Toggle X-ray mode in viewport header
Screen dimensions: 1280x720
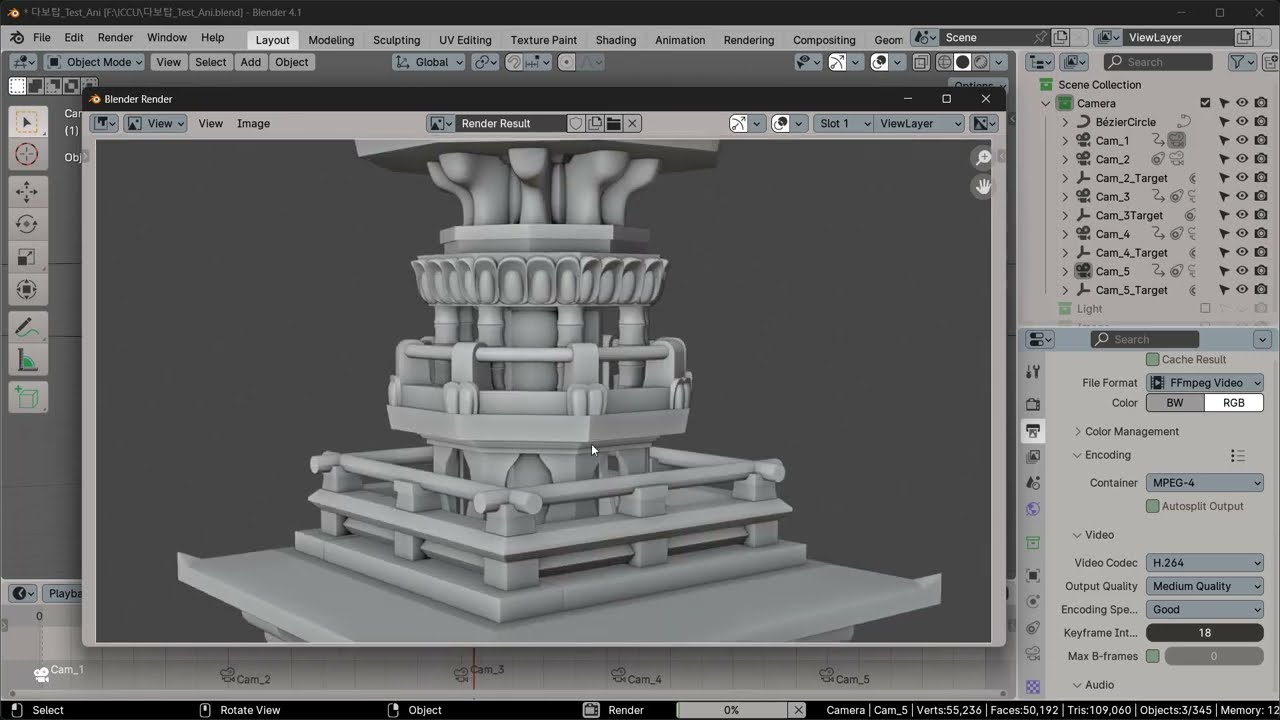[920, 62]
